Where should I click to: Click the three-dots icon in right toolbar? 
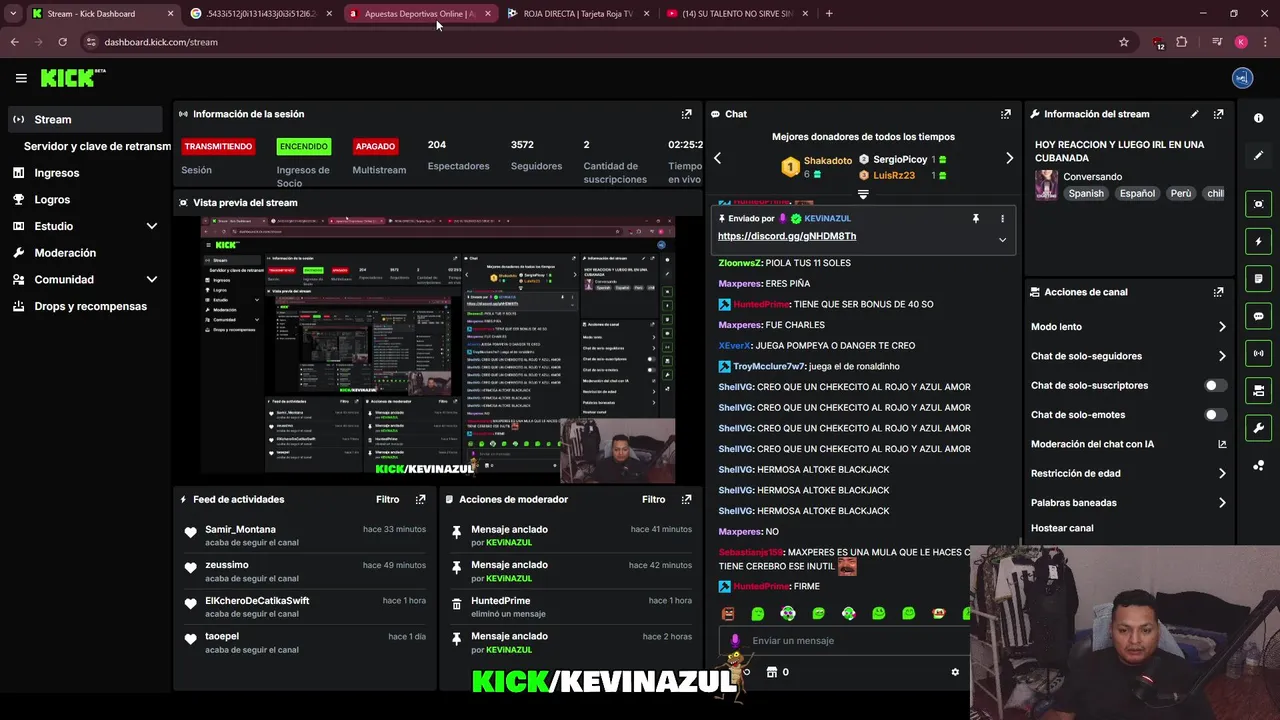[1258, 465]
